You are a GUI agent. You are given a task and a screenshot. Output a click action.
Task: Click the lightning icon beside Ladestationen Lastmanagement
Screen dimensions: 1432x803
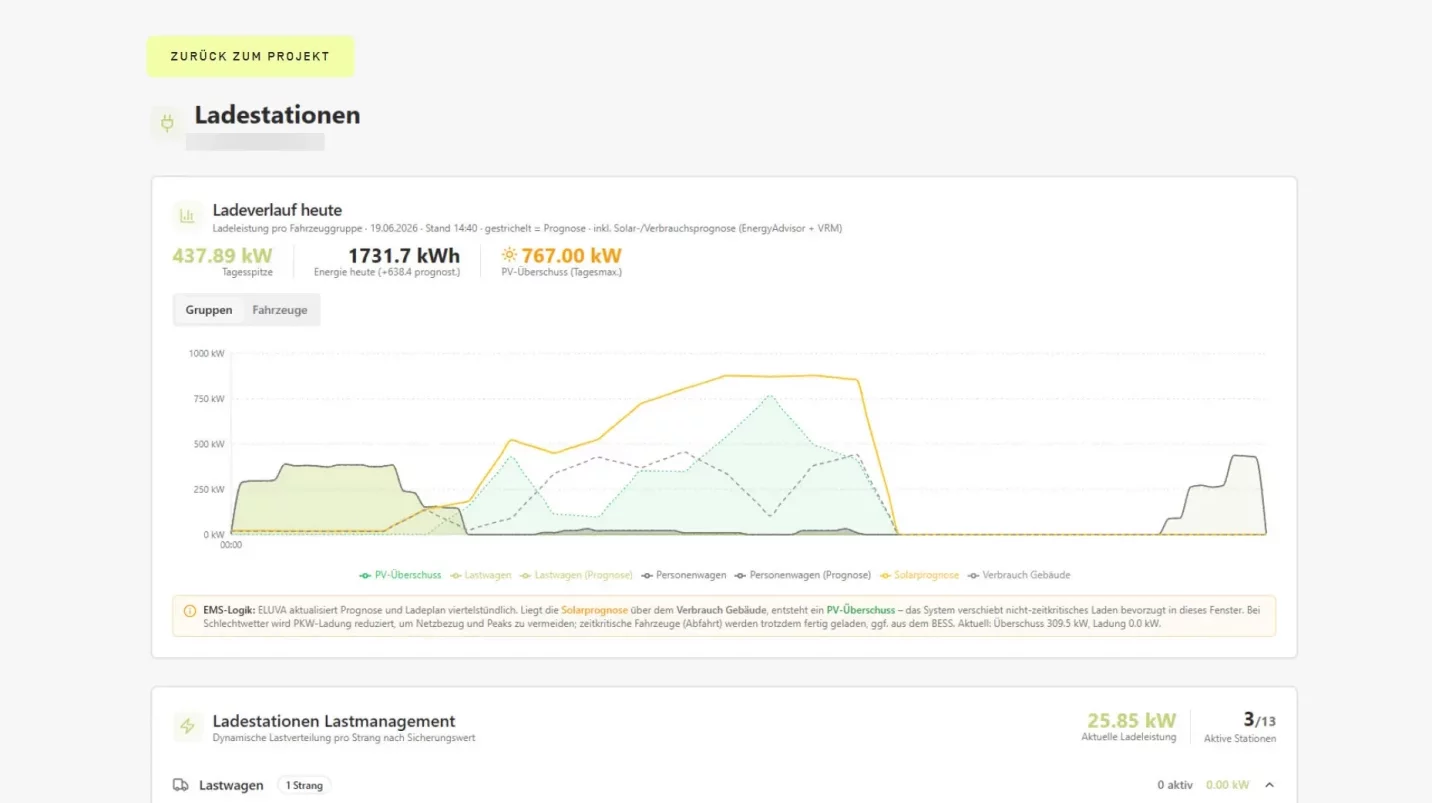(187, 726)
